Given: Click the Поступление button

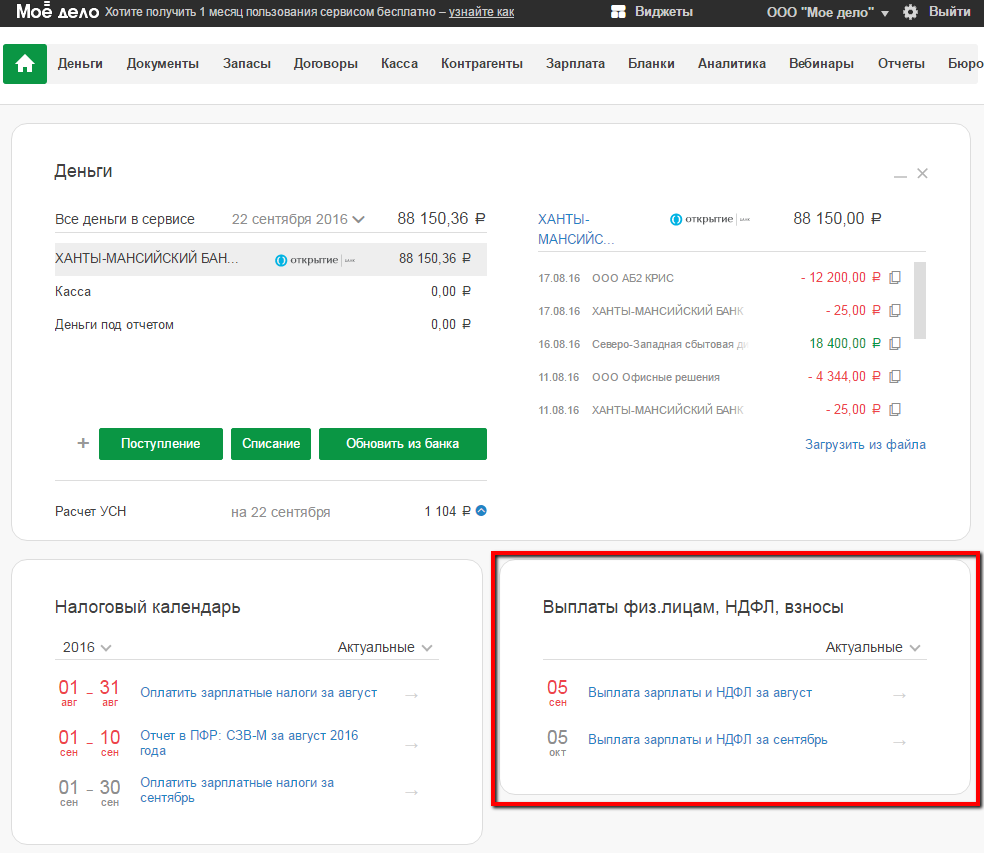Looking at the screenshot, I should pyautogui.click(x=160, y=444).
